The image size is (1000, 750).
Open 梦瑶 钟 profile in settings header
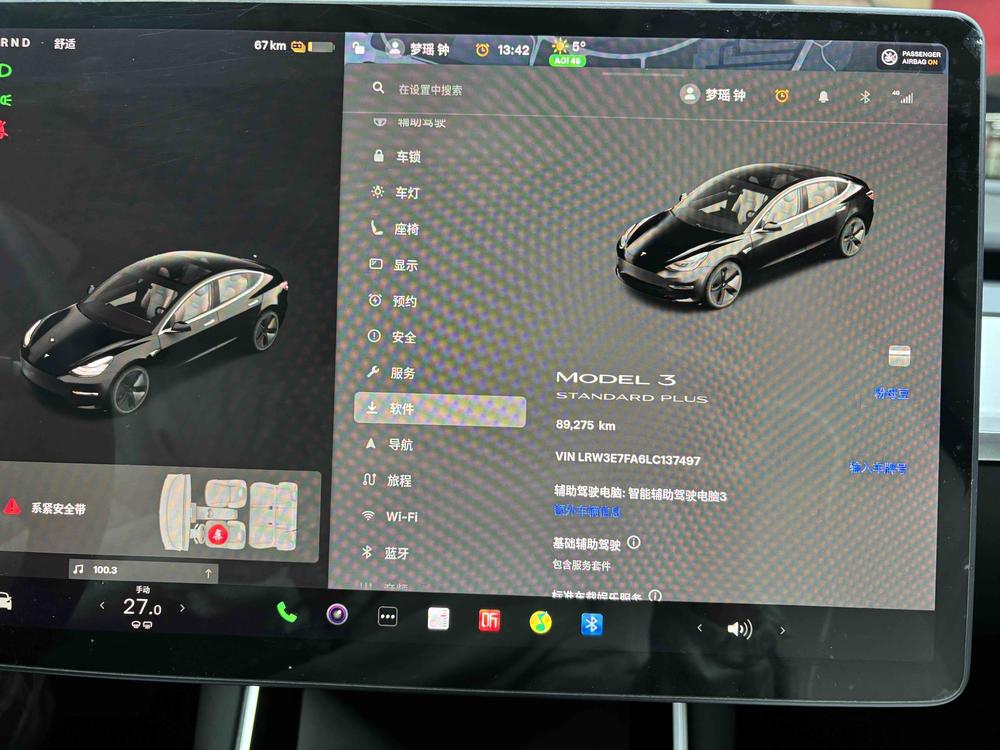(x=714, y=94)
